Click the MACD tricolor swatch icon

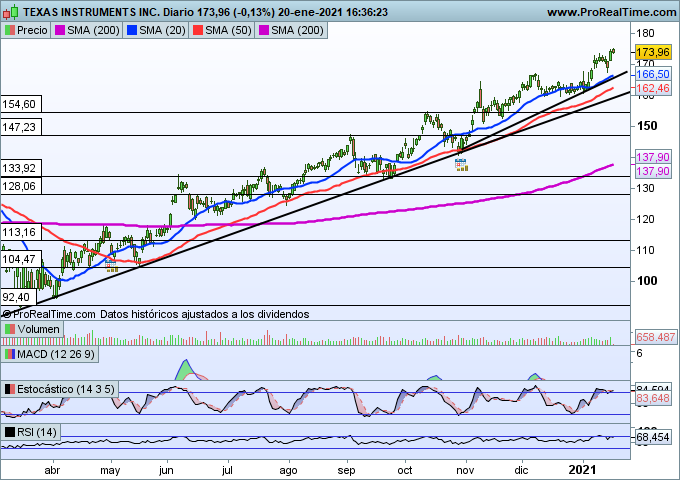point(10,354)
